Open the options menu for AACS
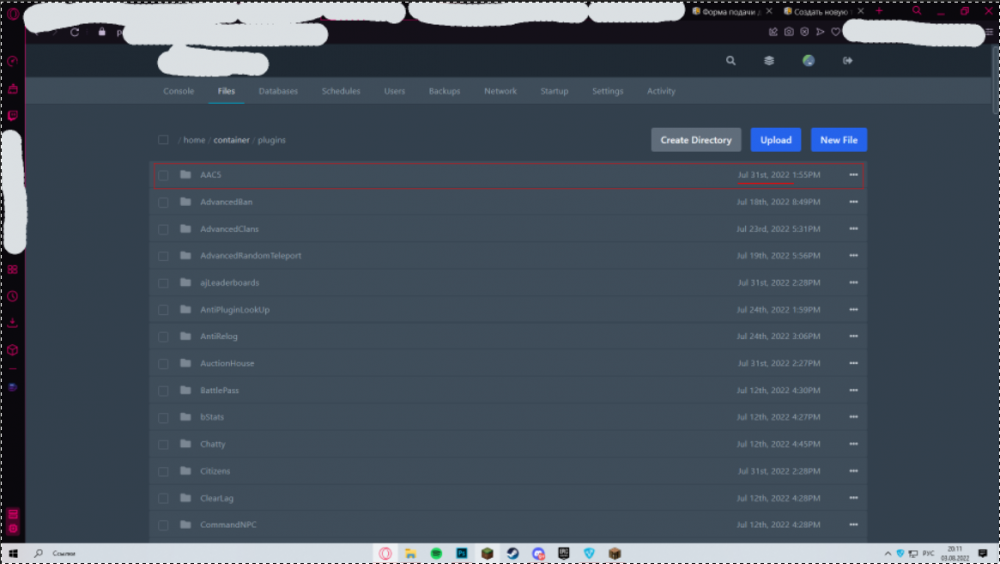 853,175
